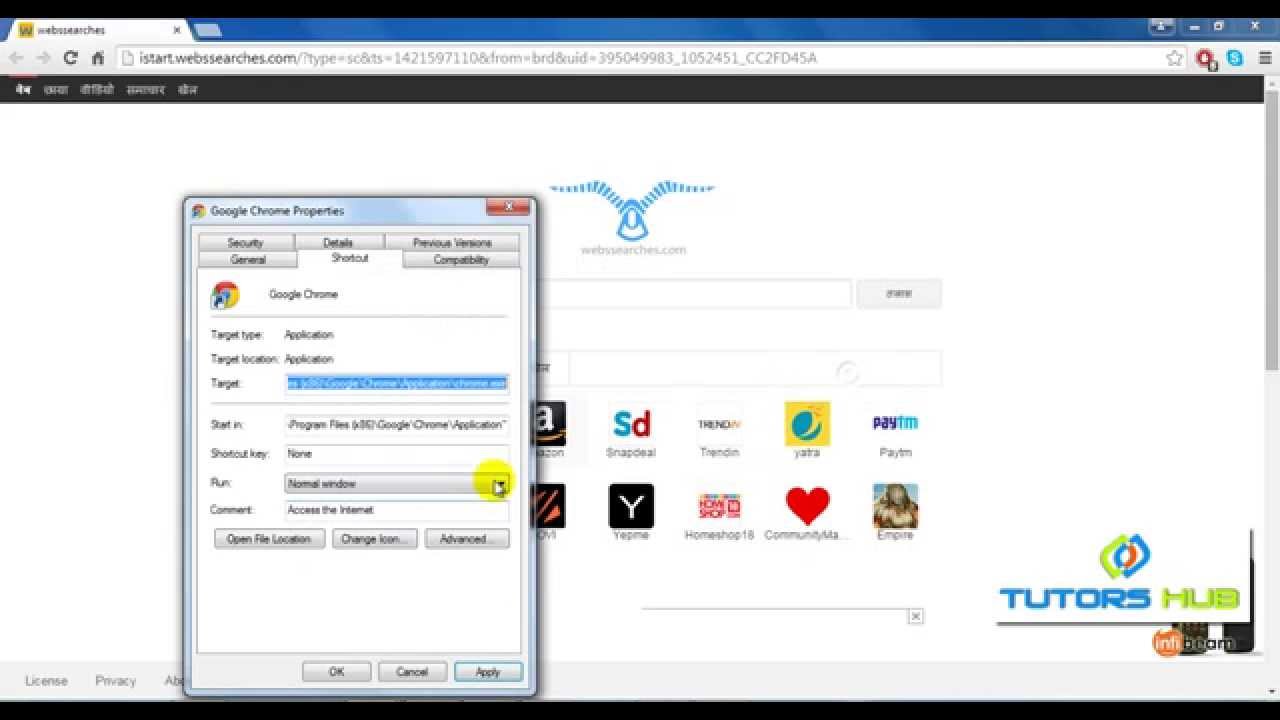Reload the page with the refresh icon

70,58
